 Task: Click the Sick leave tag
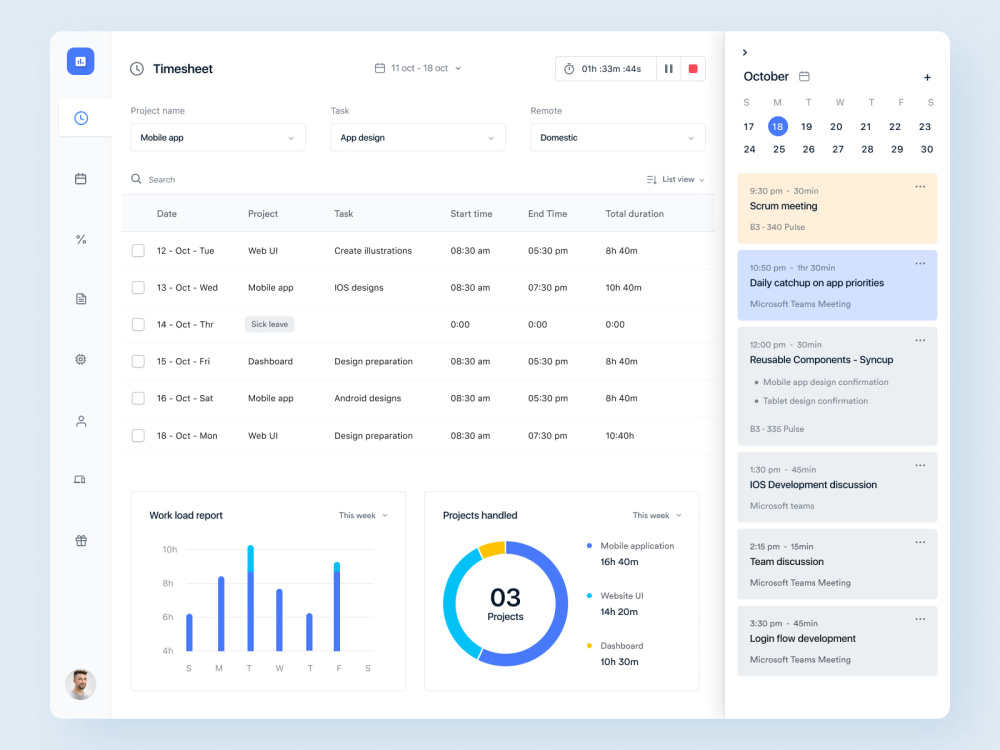tap(269, 325)
